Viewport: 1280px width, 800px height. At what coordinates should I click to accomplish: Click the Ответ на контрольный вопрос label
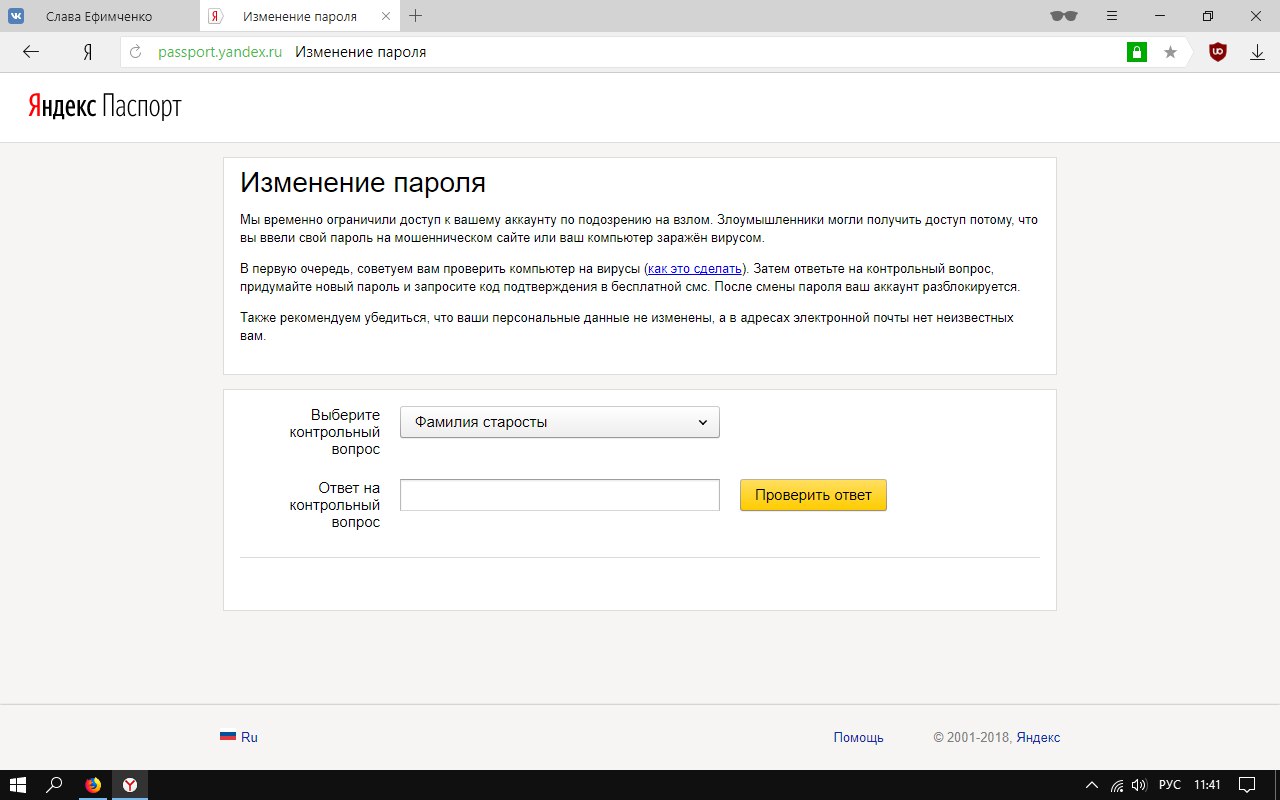[335, 505]
